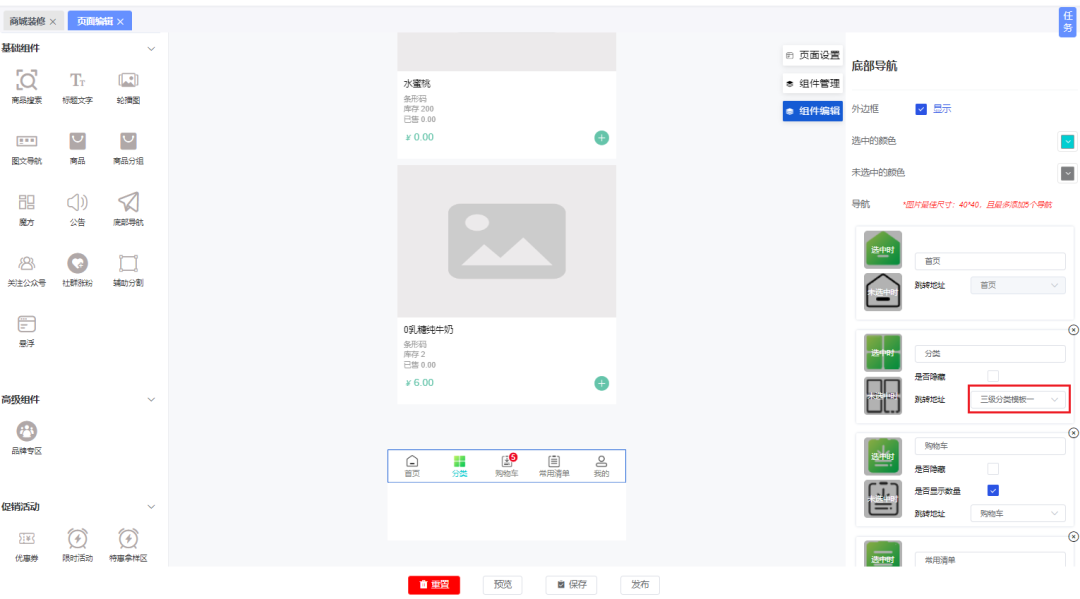Collapse the 基础组件 section
1080x599 pixels.
150,47
